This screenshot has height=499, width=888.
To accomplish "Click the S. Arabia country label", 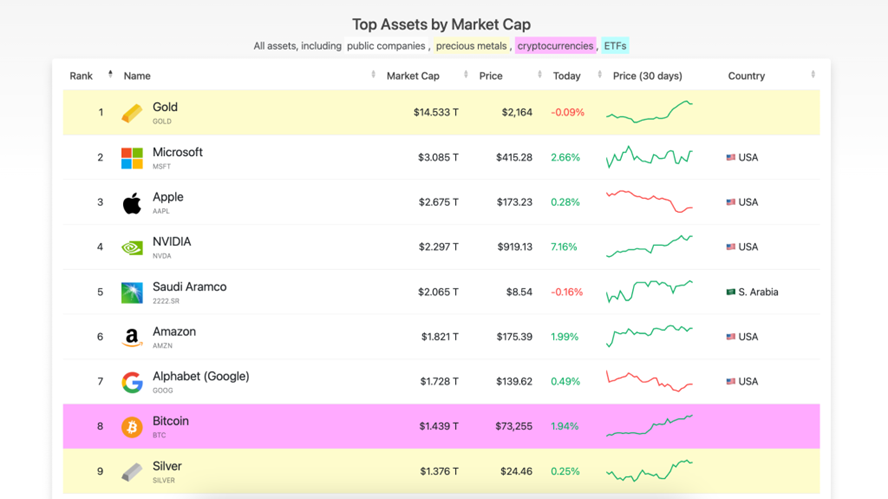I will pyautogui.click(x=758, y=292).
